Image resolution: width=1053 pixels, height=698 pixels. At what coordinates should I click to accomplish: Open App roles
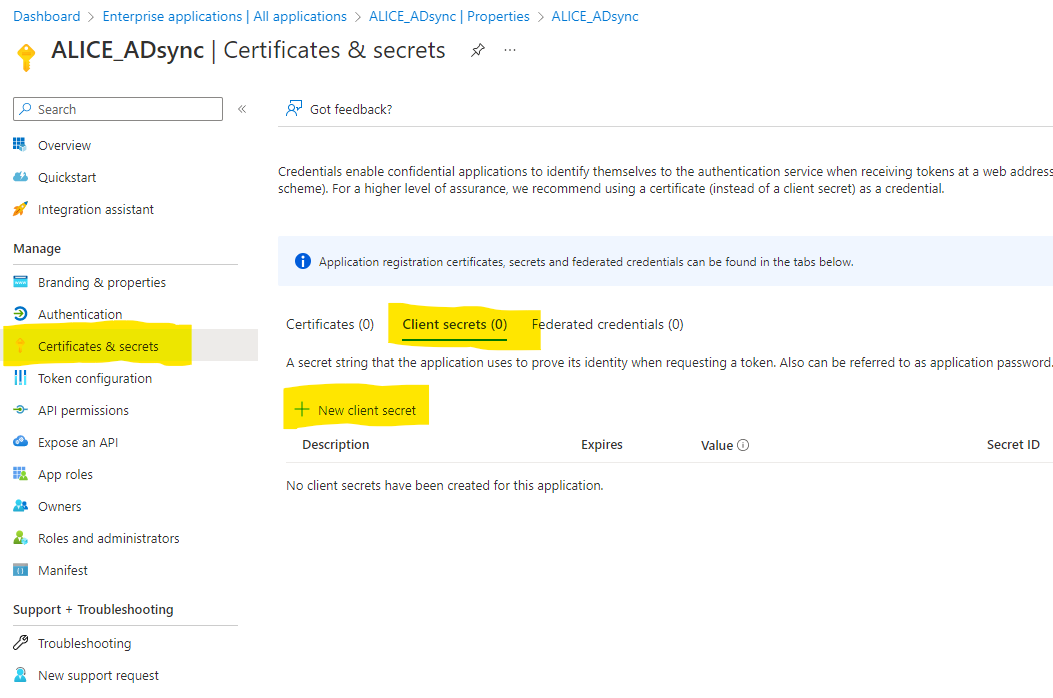tap(65, 474)
